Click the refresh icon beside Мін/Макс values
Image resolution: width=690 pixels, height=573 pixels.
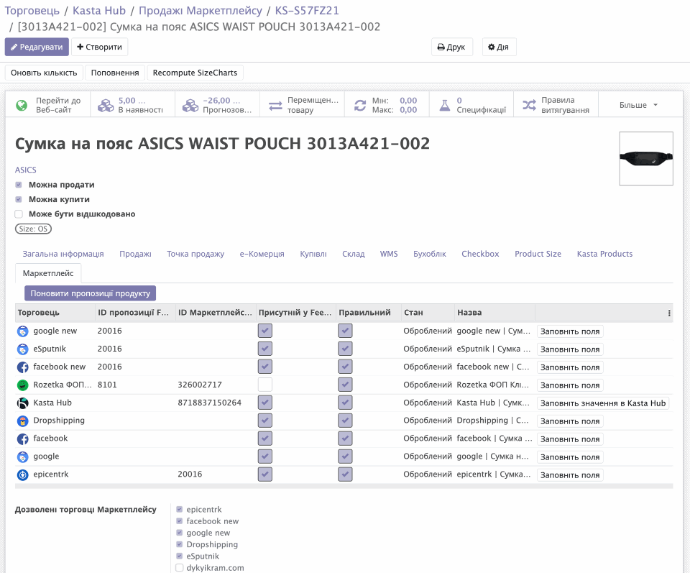click(360, 105)
